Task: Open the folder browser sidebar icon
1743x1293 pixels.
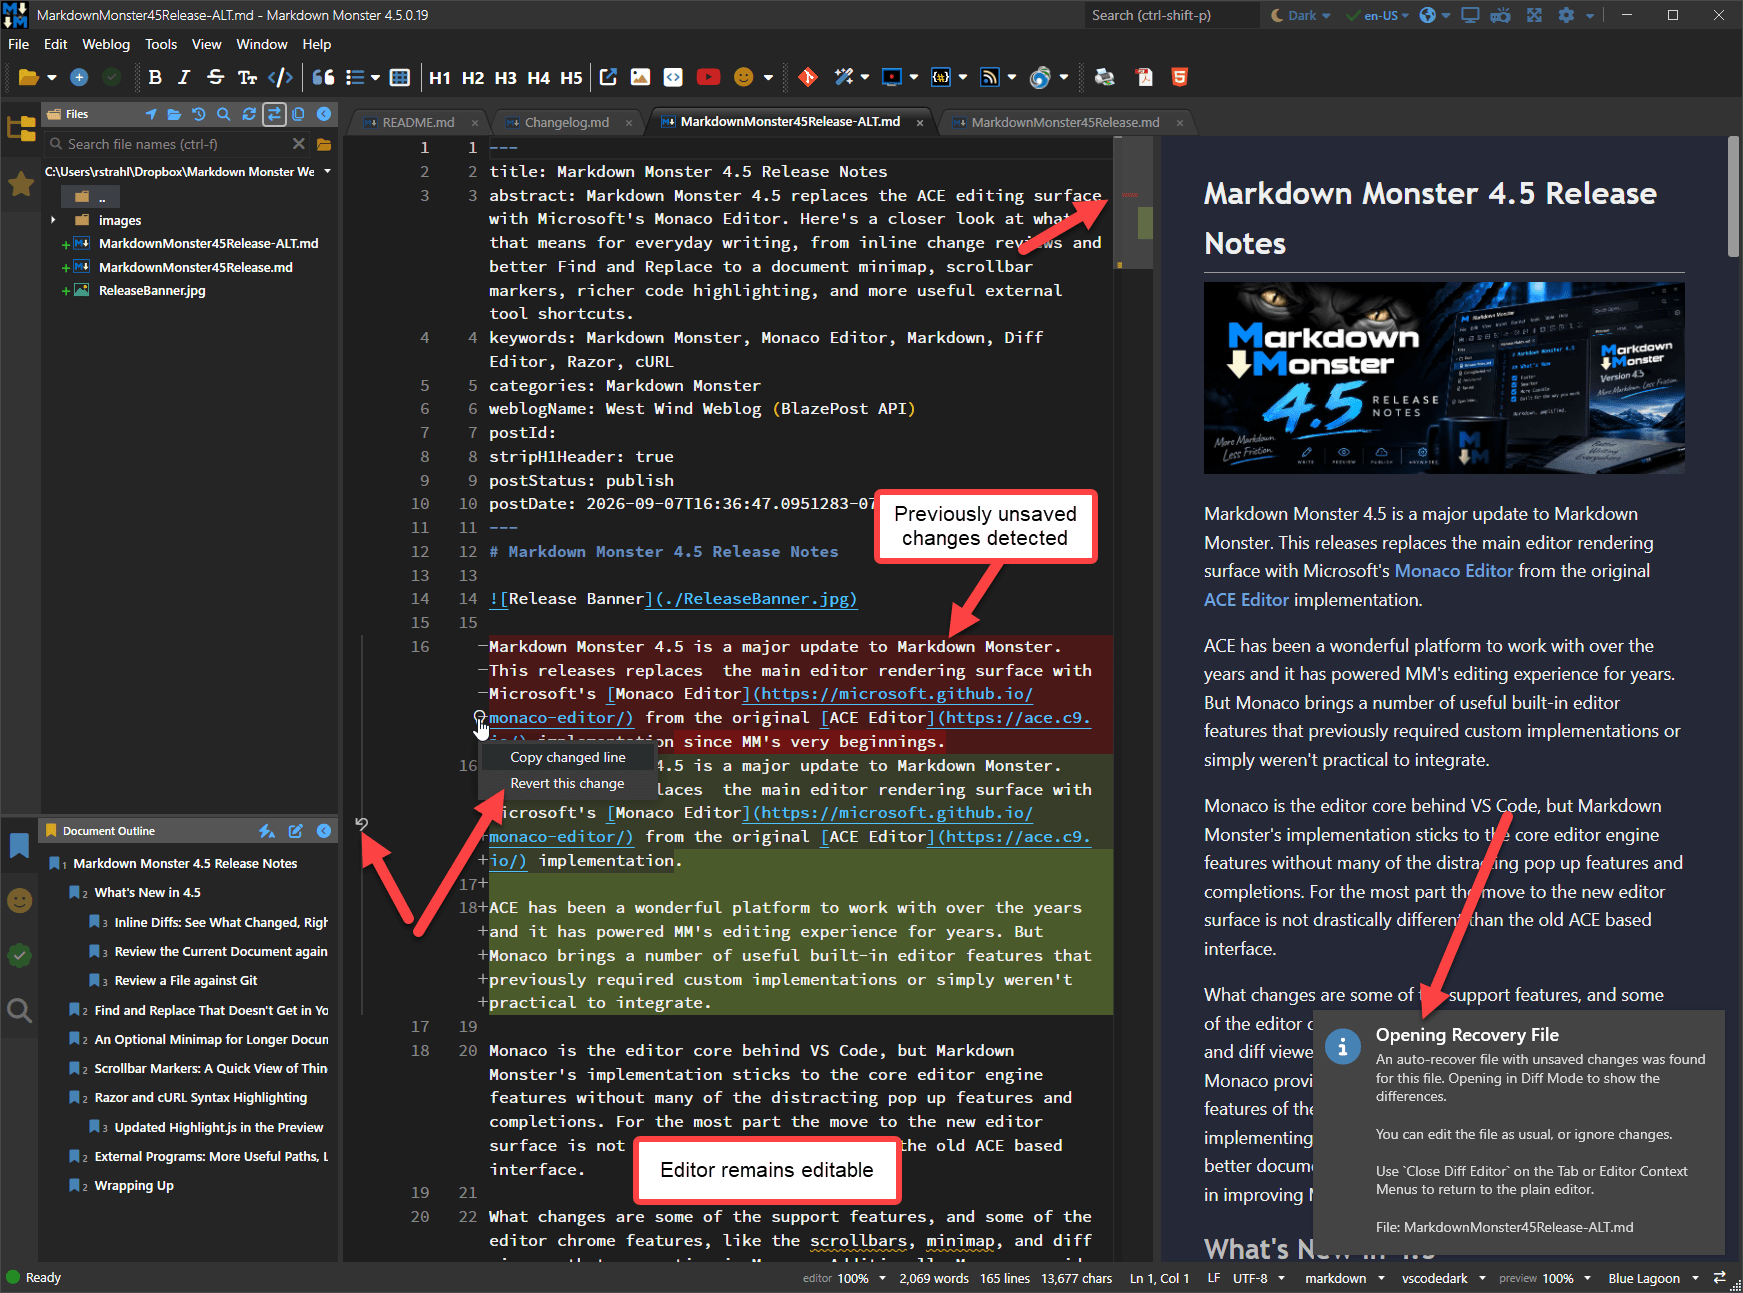Action: (20, 129)
